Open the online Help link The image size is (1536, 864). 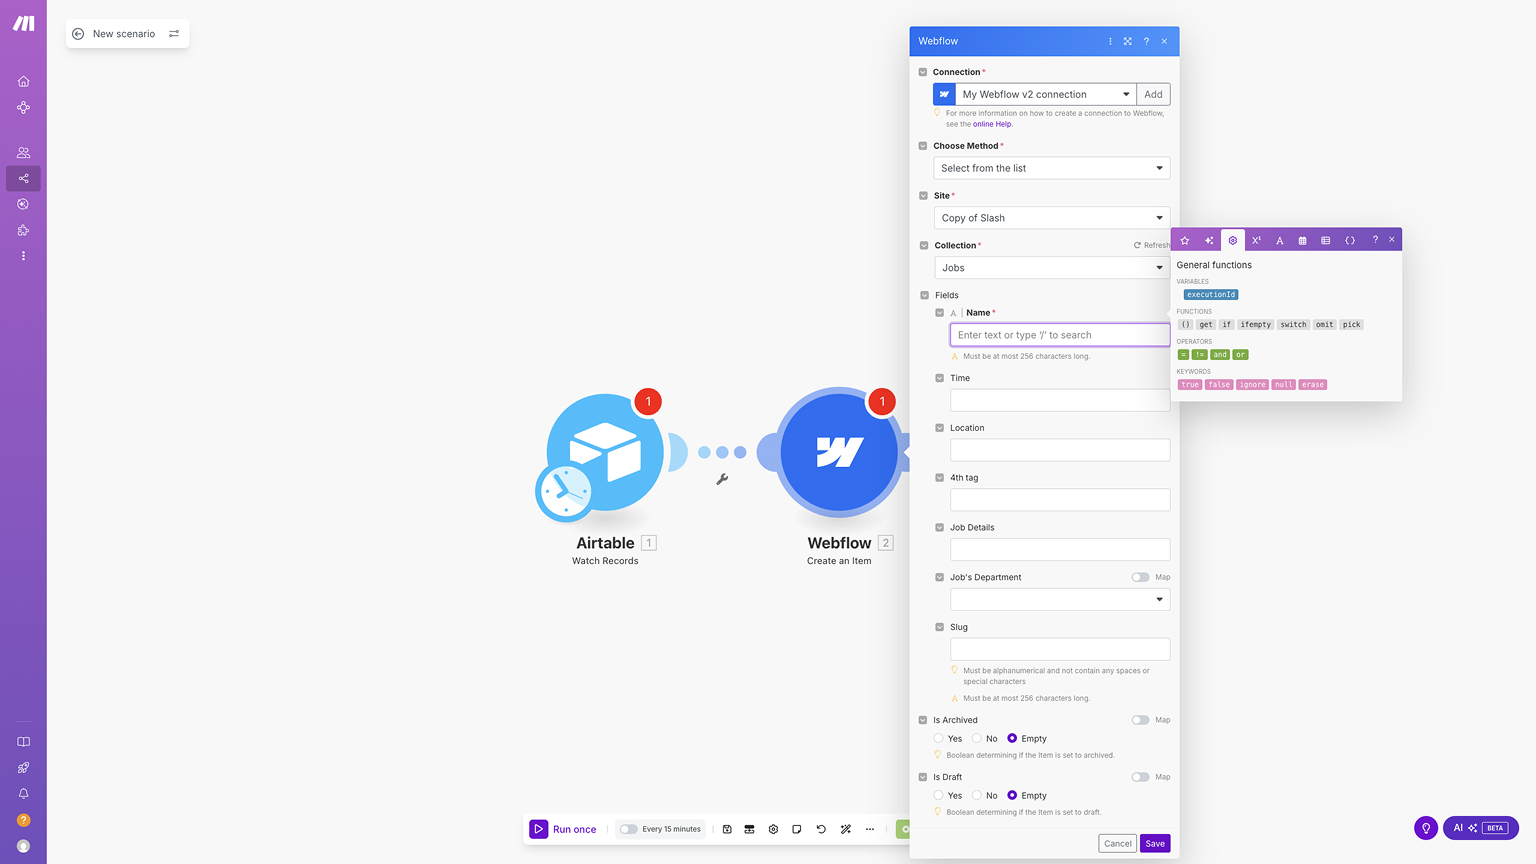tap(992, 124)
